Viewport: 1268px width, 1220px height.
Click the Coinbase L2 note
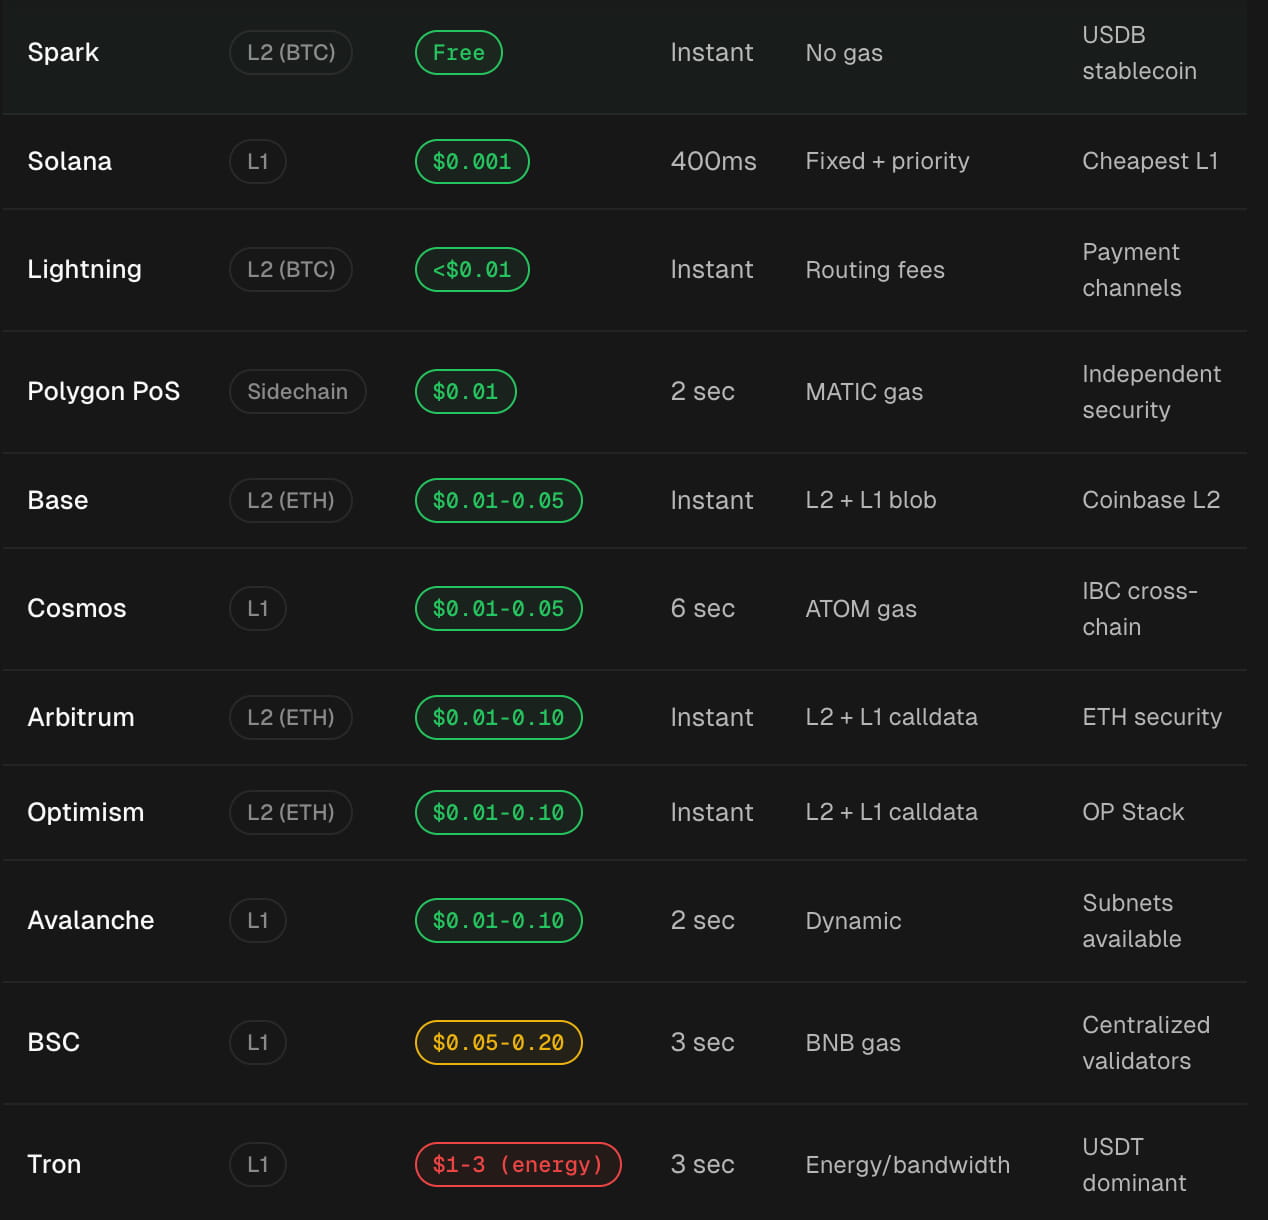(x=1151, y=500)
